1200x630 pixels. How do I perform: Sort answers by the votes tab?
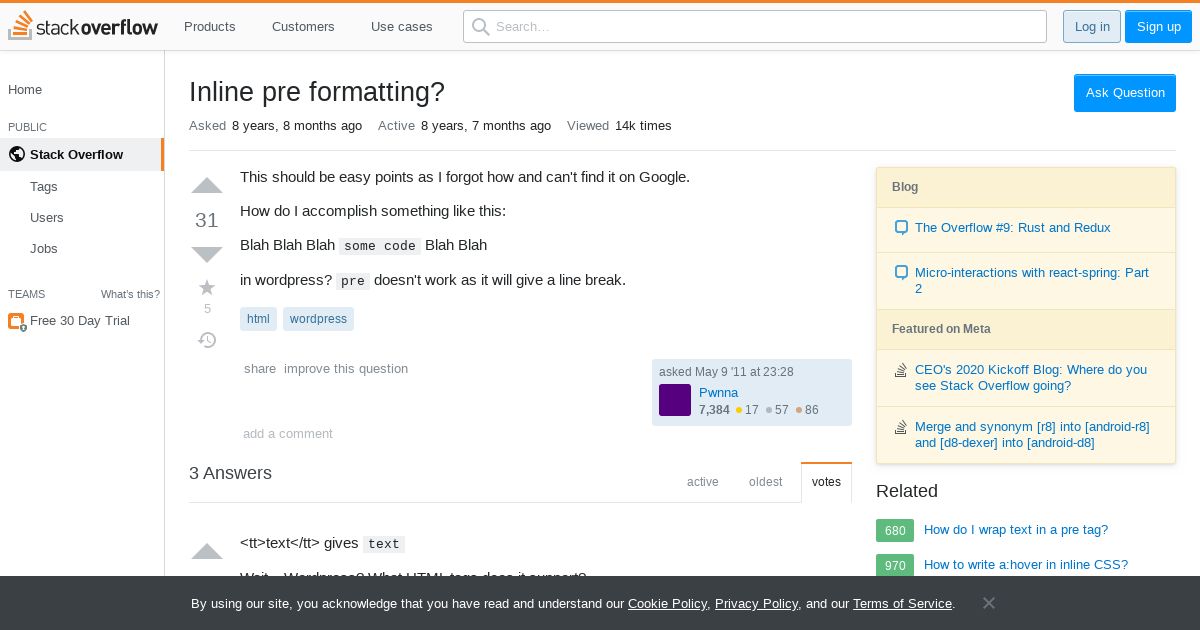click(826, 482)
